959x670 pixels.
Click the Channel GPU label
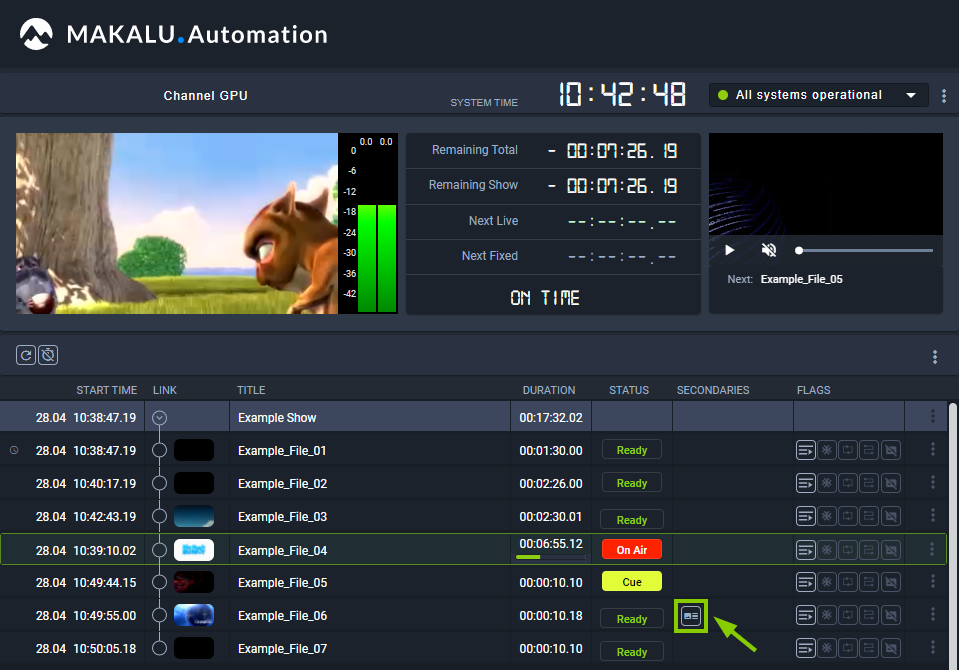[206, 95]
